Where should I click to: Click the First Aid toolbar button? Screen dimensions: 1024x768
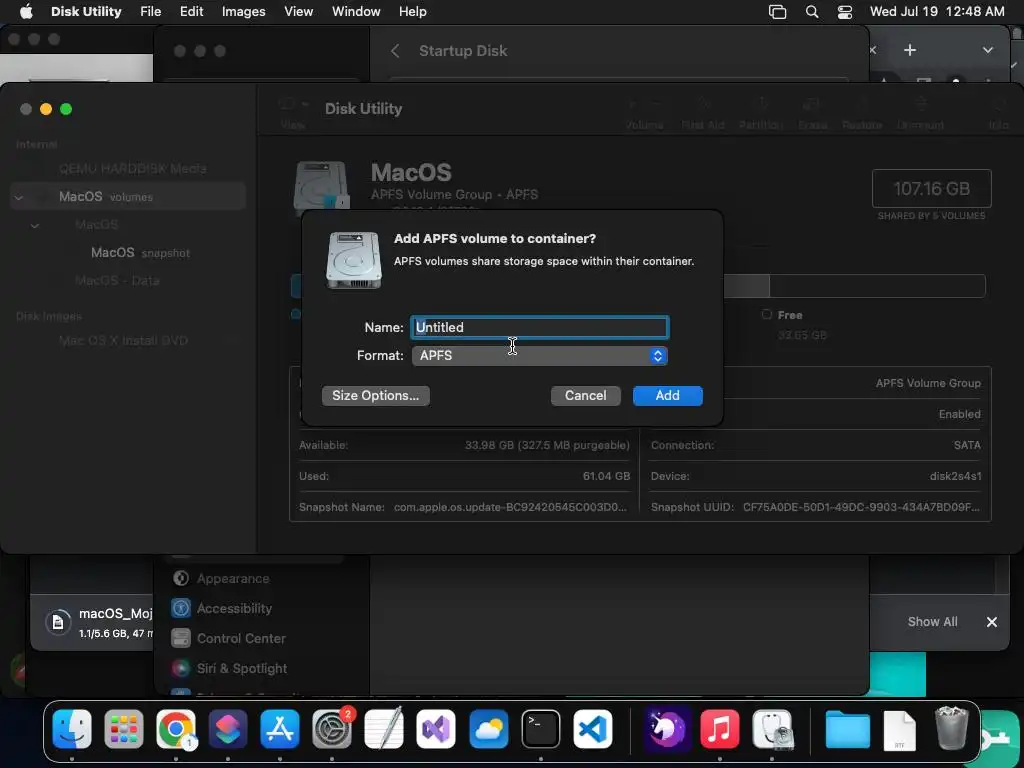(x=703, y=114)
